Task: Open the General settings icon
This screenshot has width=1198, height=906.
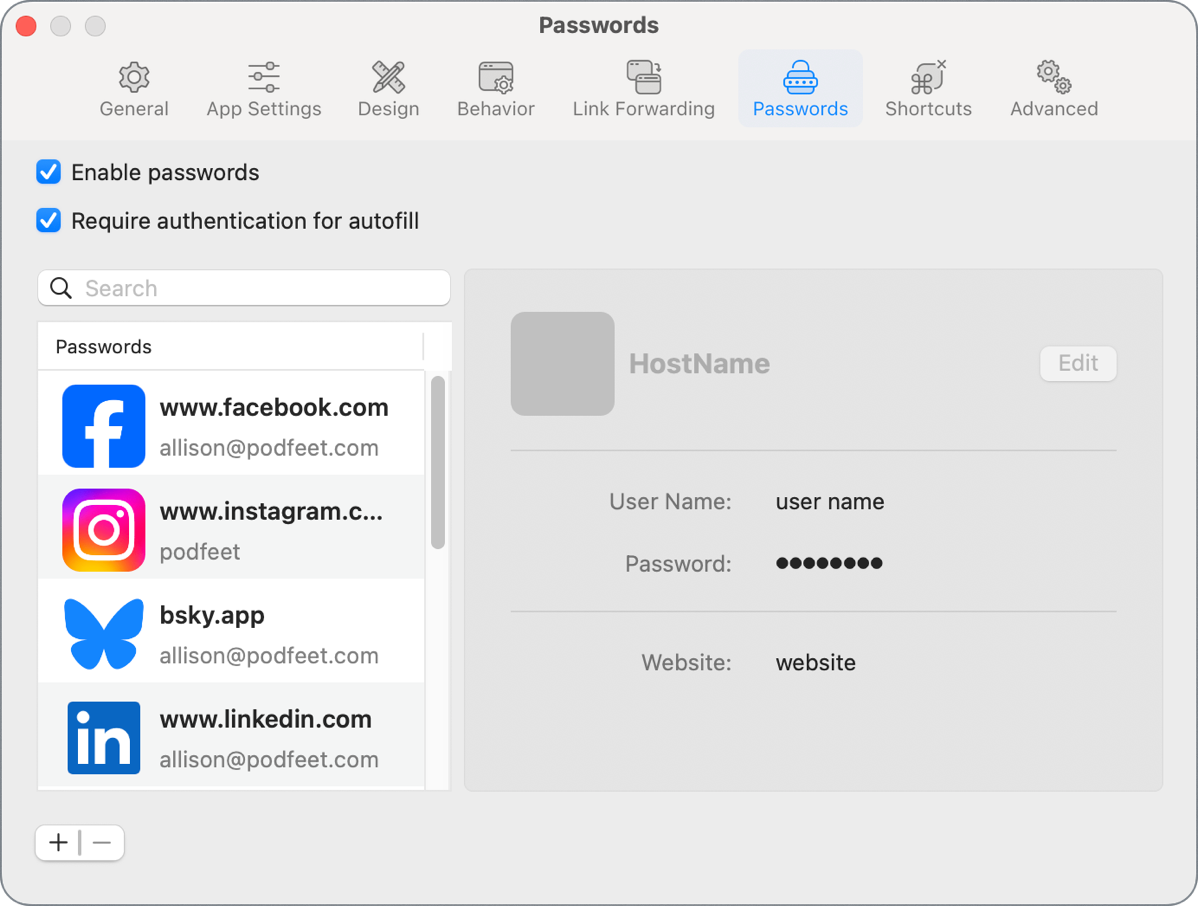Action: (133, 76)
